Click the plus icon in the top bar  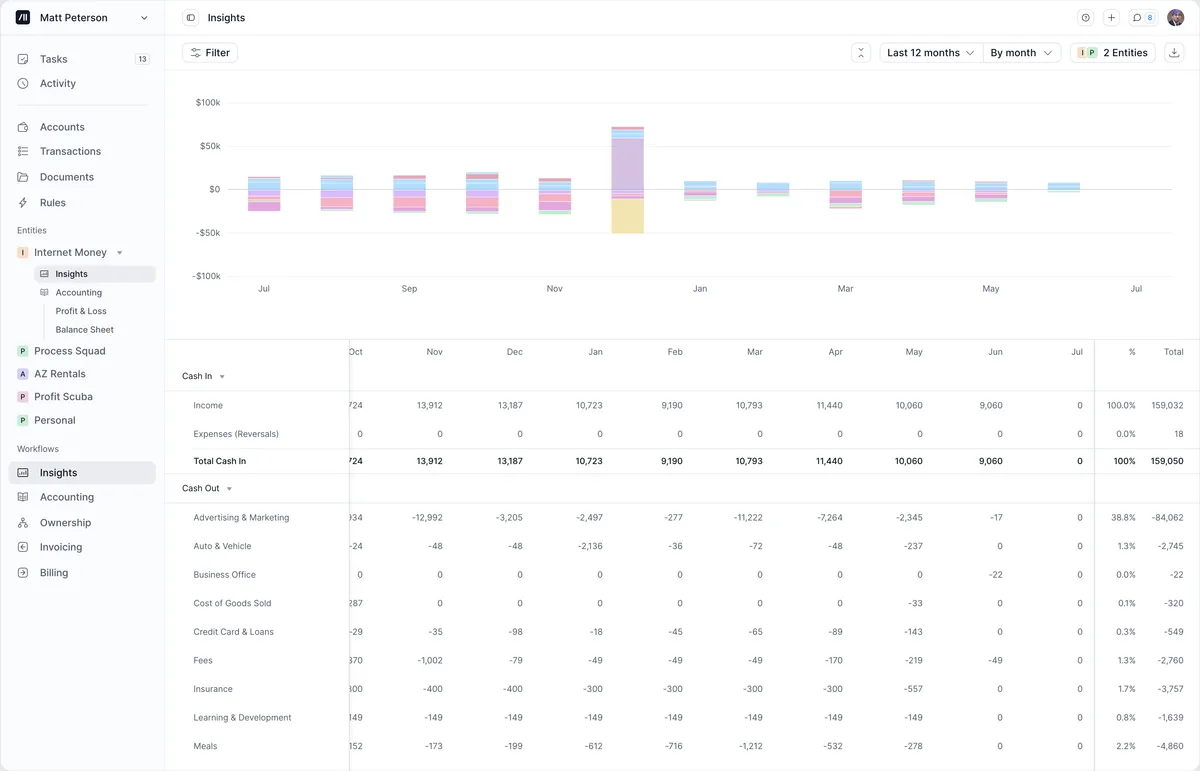(x=1111, y=18)
